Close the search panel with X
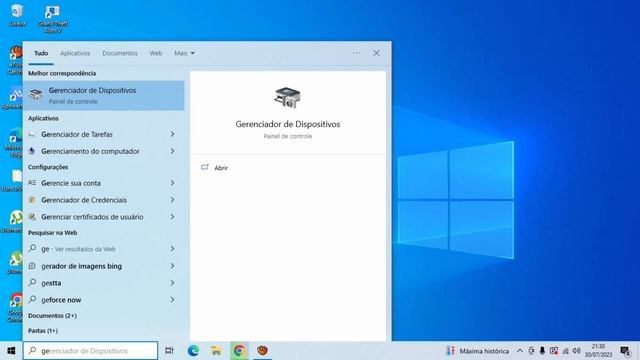This screenshot has height=360, width=640. click(376, 53)
